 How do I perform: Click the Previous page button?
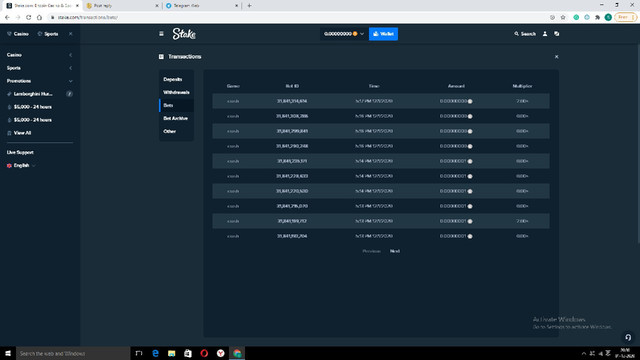click(x=371, y=251)
